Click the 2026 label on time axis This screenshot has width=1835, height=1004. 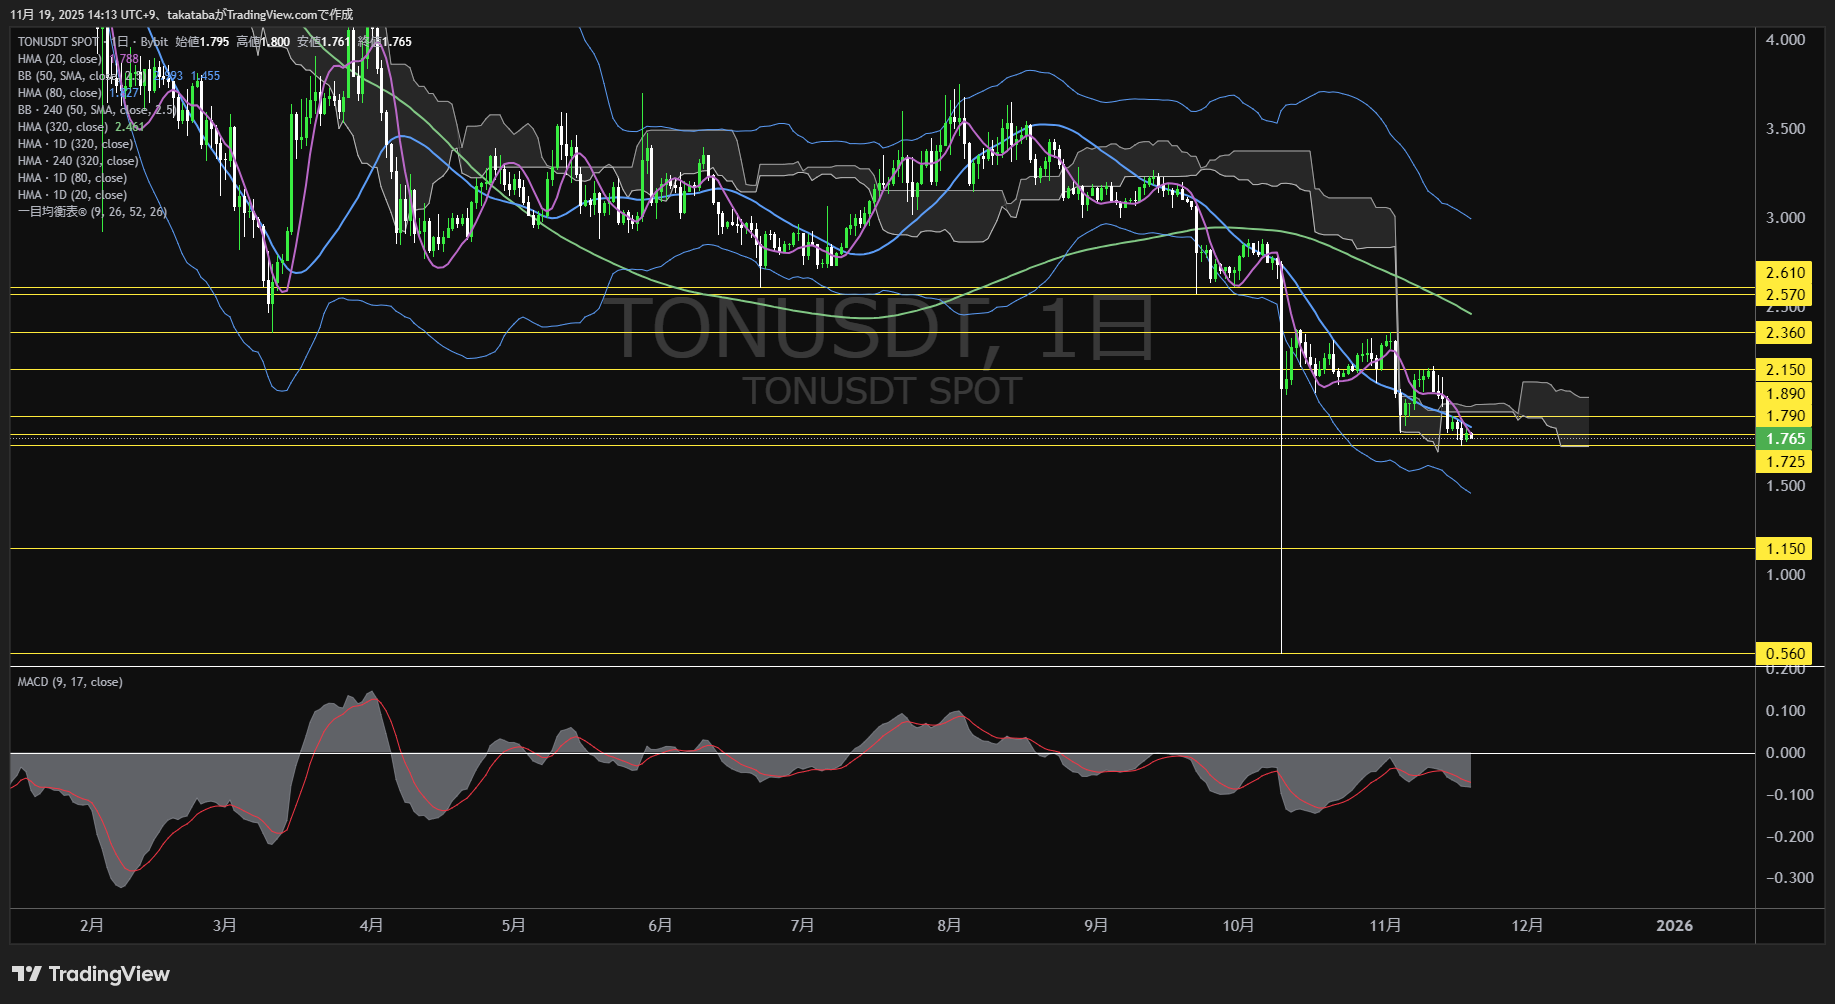[x=1674, y=925]
